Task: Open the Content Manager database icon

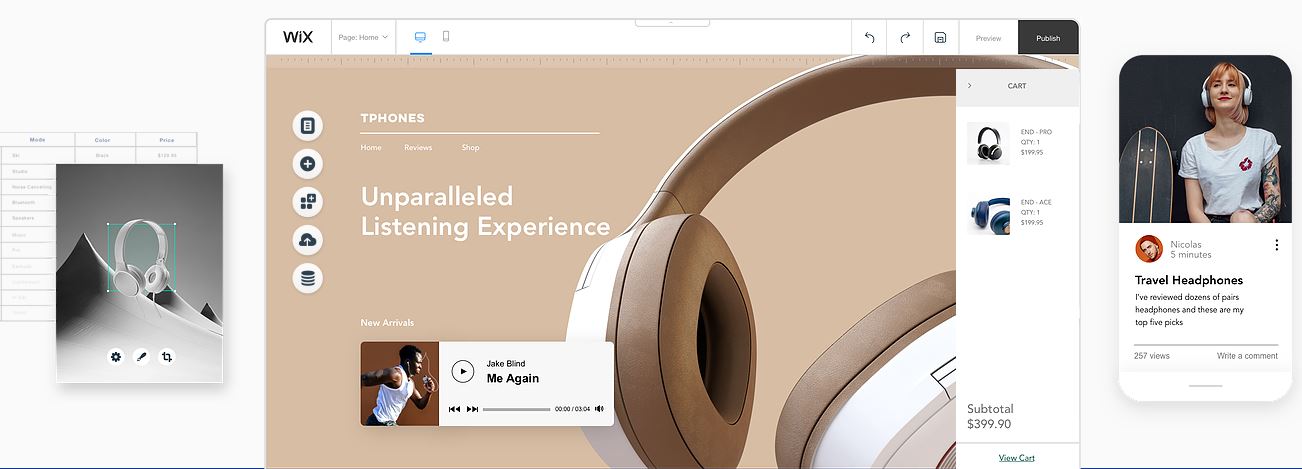Action: [307, 278]
